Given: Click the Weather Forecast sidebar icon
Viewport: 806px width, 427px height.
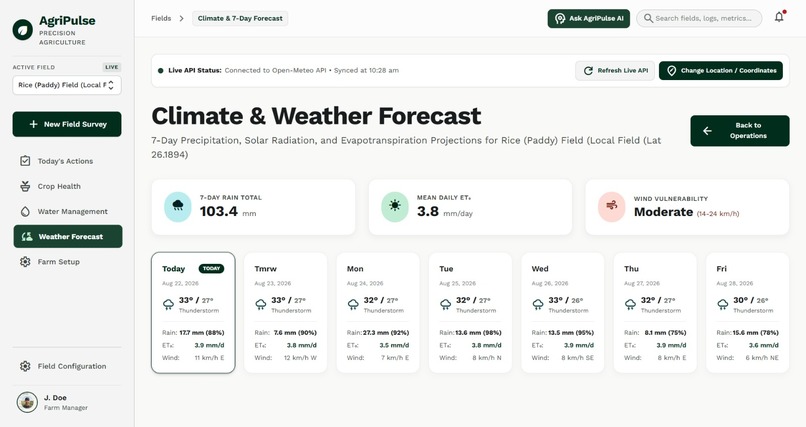Looking at the screenshot, I should pos(27,236).
